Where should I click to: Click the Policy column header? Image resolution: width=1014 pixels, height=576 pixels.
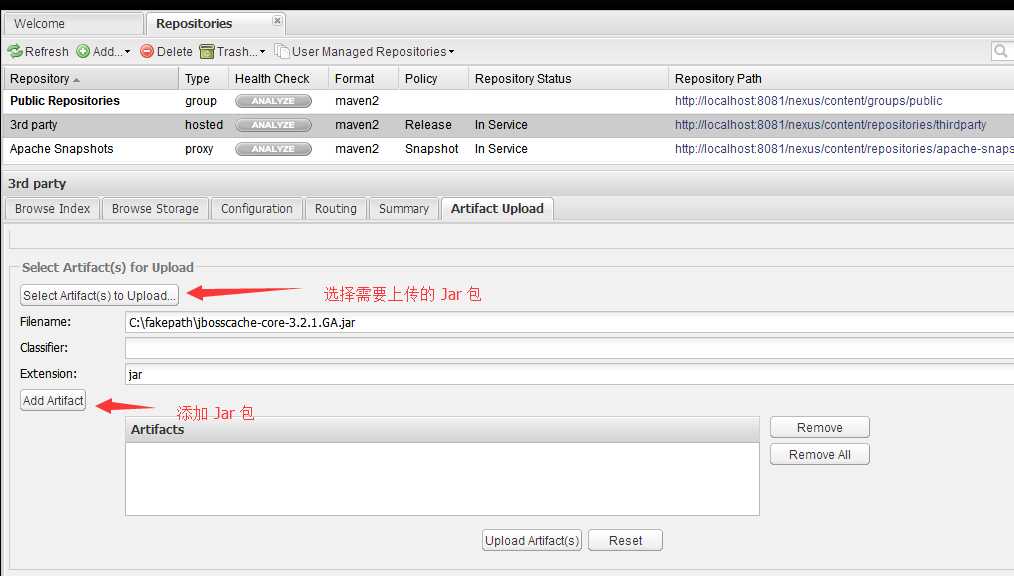[x=433, y=79]
